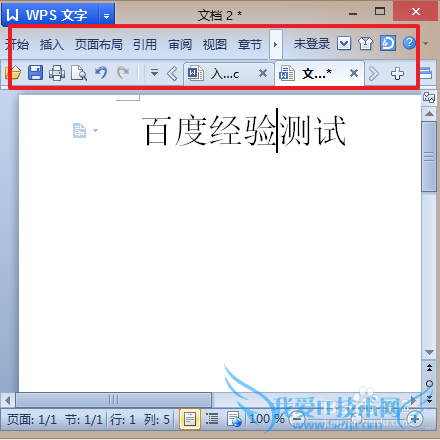440x440 pixels.
Task: Click the down arrow of the vertical scrollbar
Action: click(x=429, y=352)
